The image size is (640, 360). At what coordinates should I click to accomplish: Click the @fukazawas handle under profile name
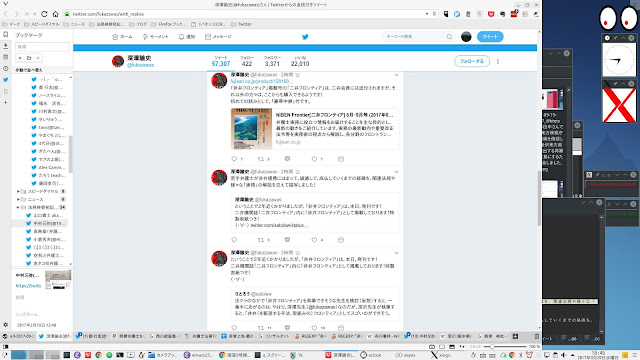point(140,65)
